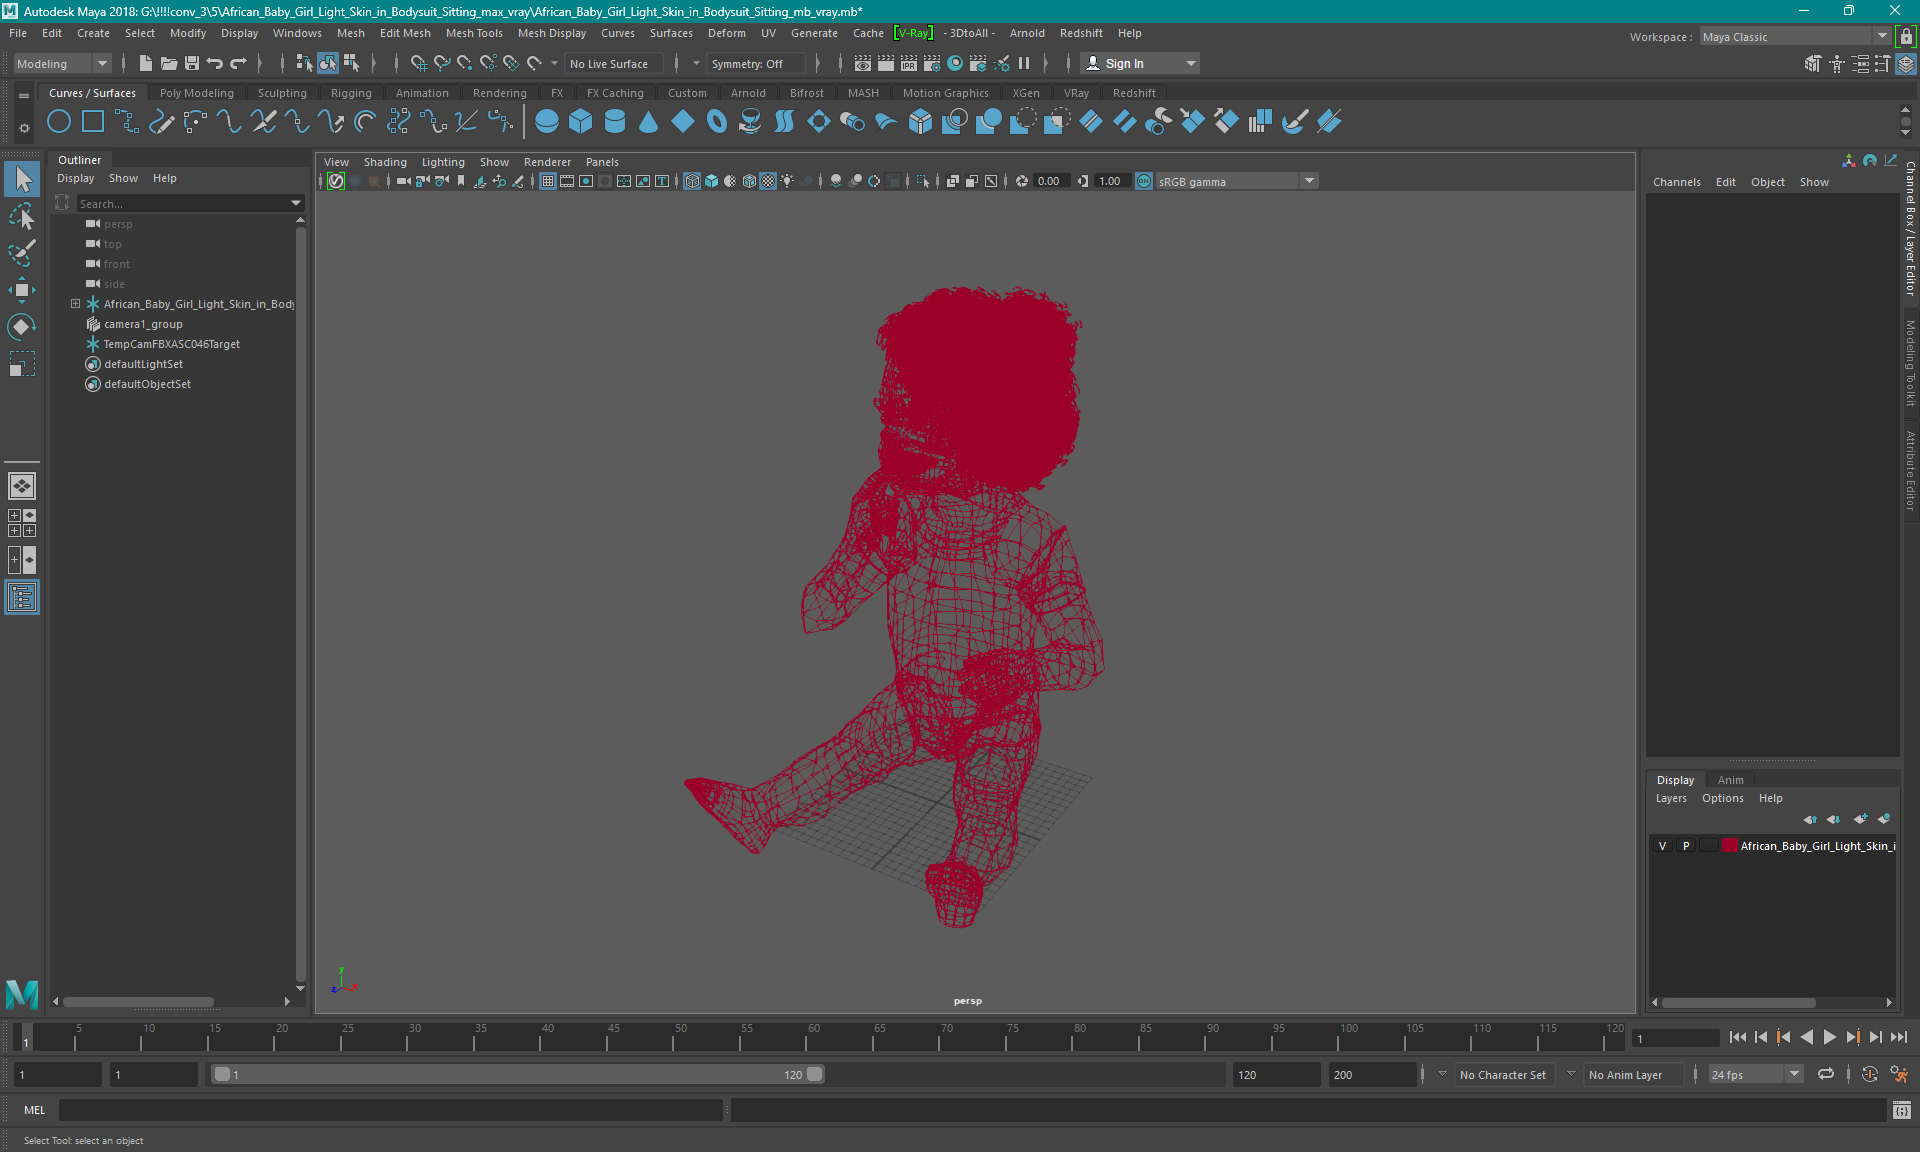1920x1152 pixels.
Task: Choose the Pencil Curve tool in shelf
Action: pyautogui.click(x=161, y=122)
